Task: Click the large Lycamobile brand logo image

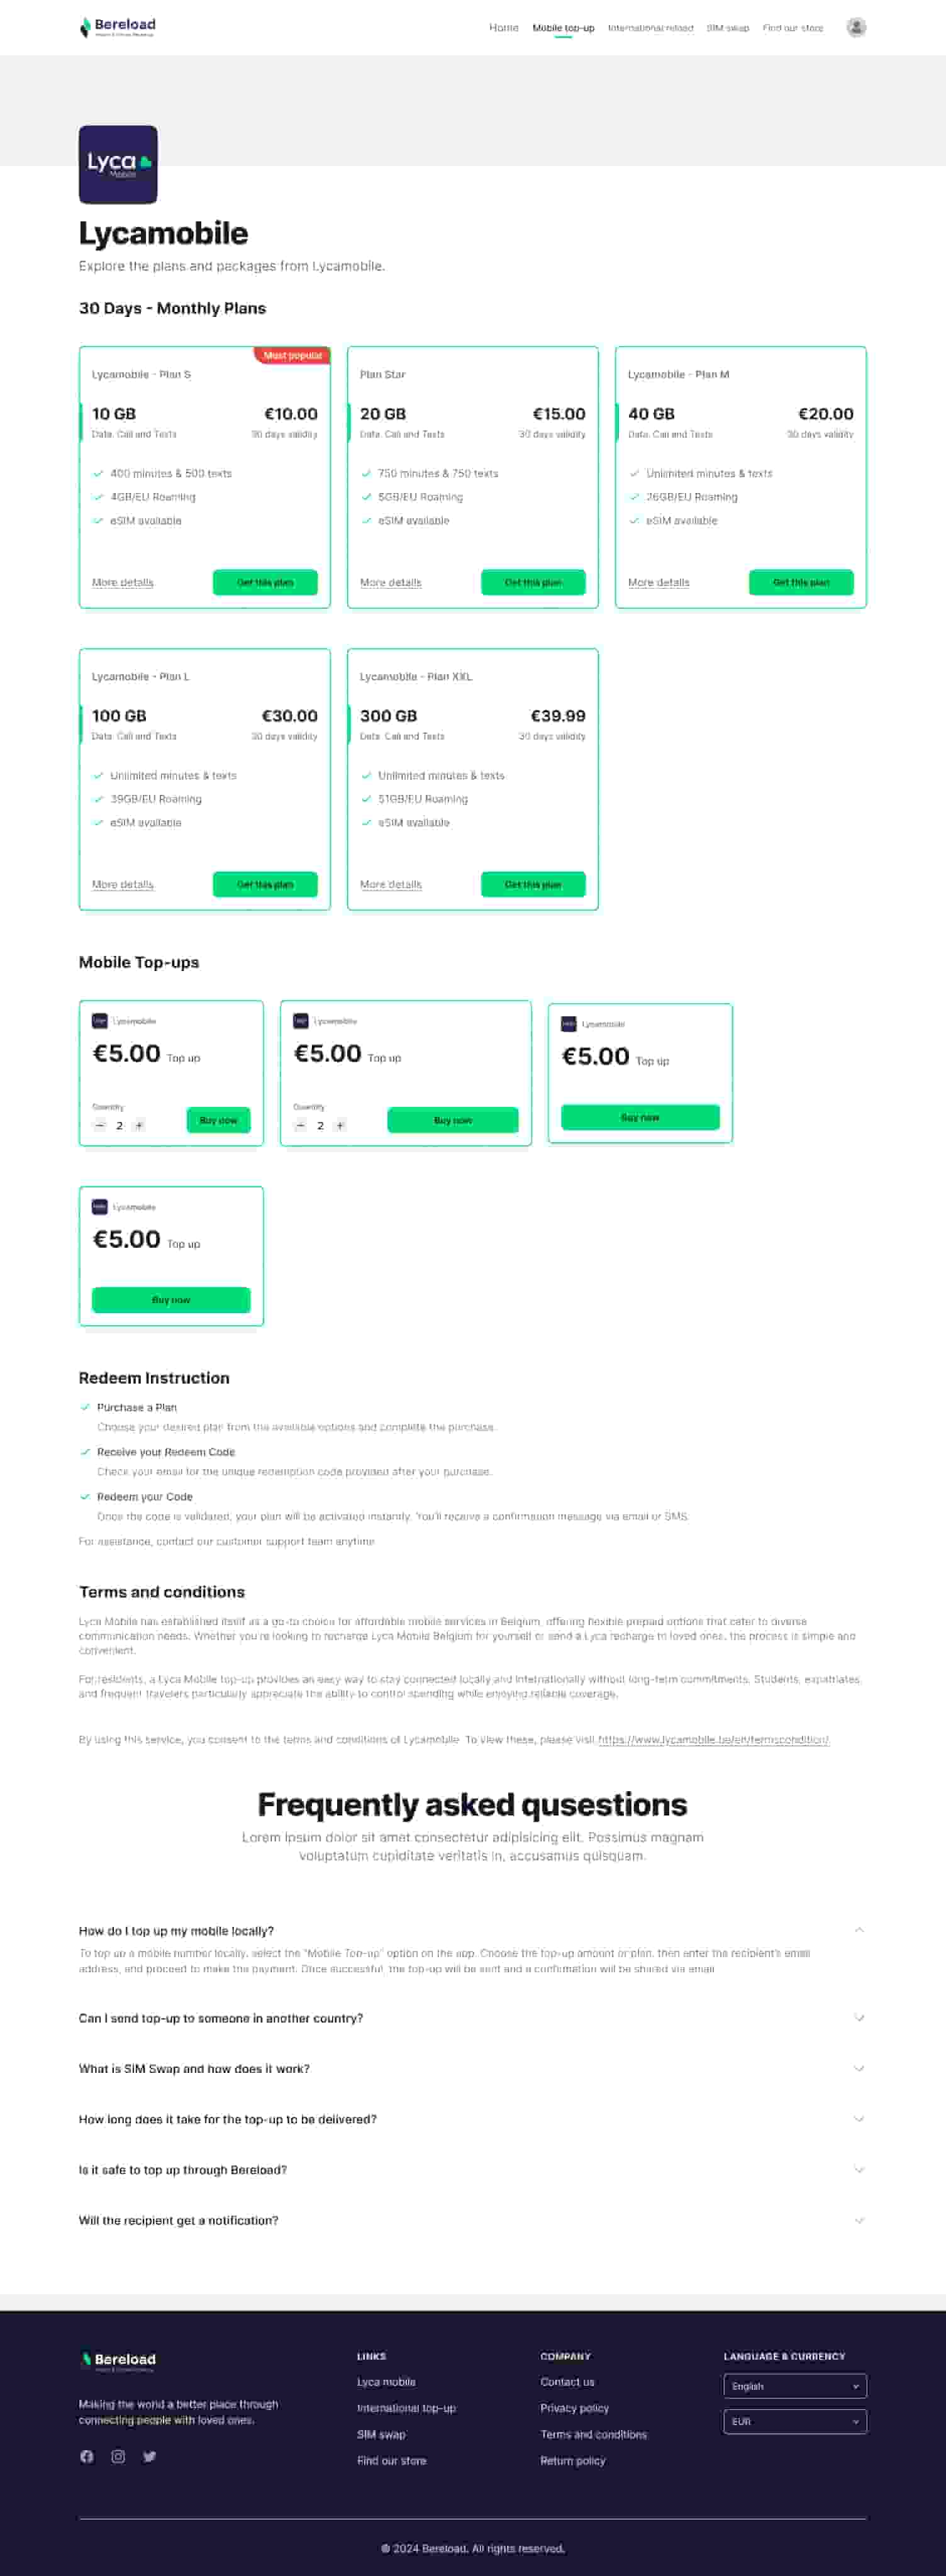Action: (x=118, y=164)
